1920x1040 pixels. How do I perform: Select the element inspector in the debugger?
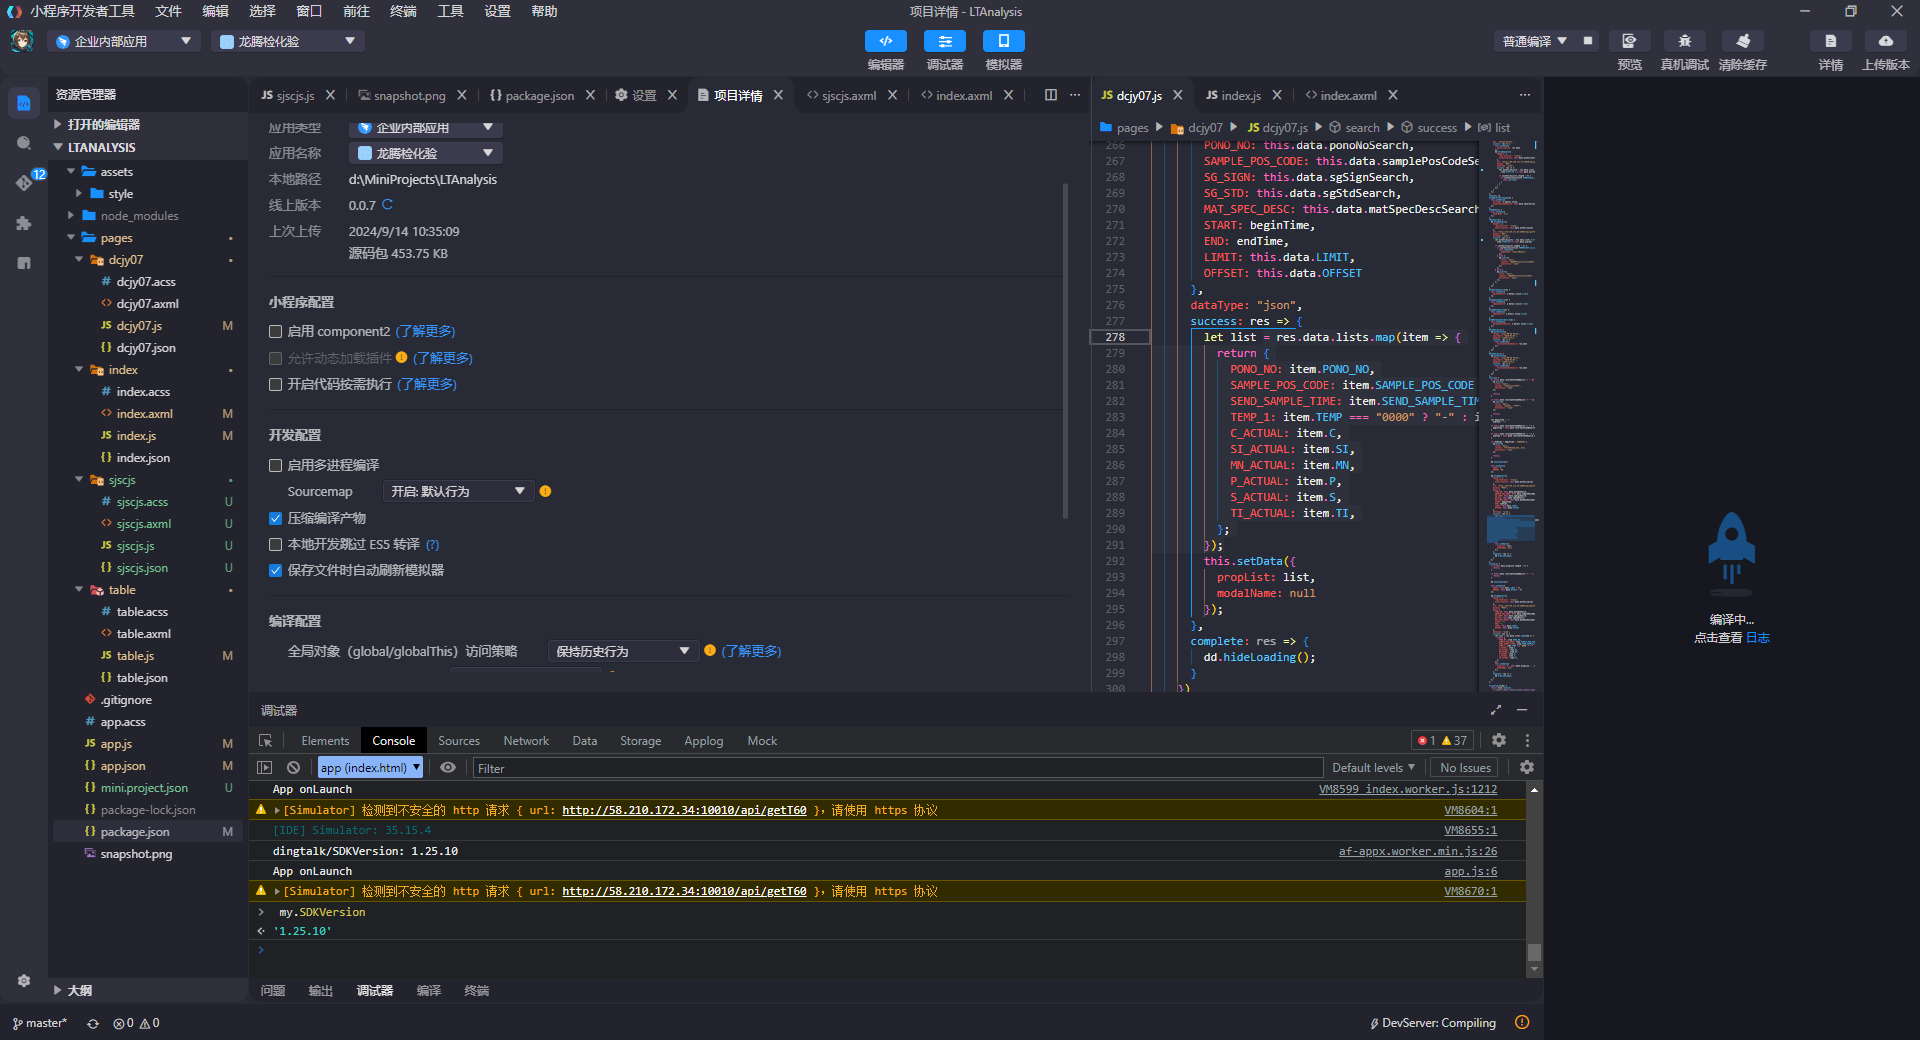(265, 741)
